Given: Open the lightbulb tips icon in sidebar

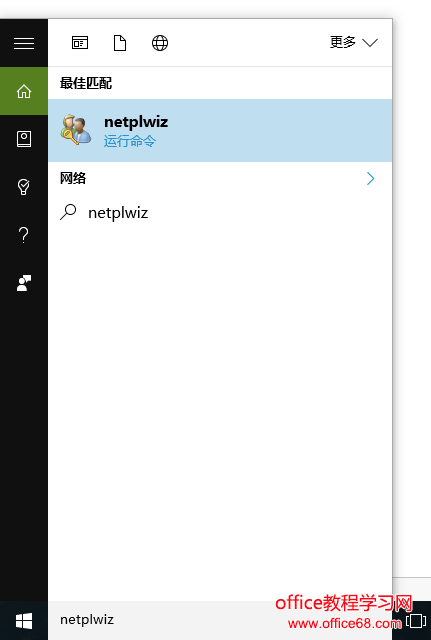Looking at the screenshot, I should (x=24, y=187).
